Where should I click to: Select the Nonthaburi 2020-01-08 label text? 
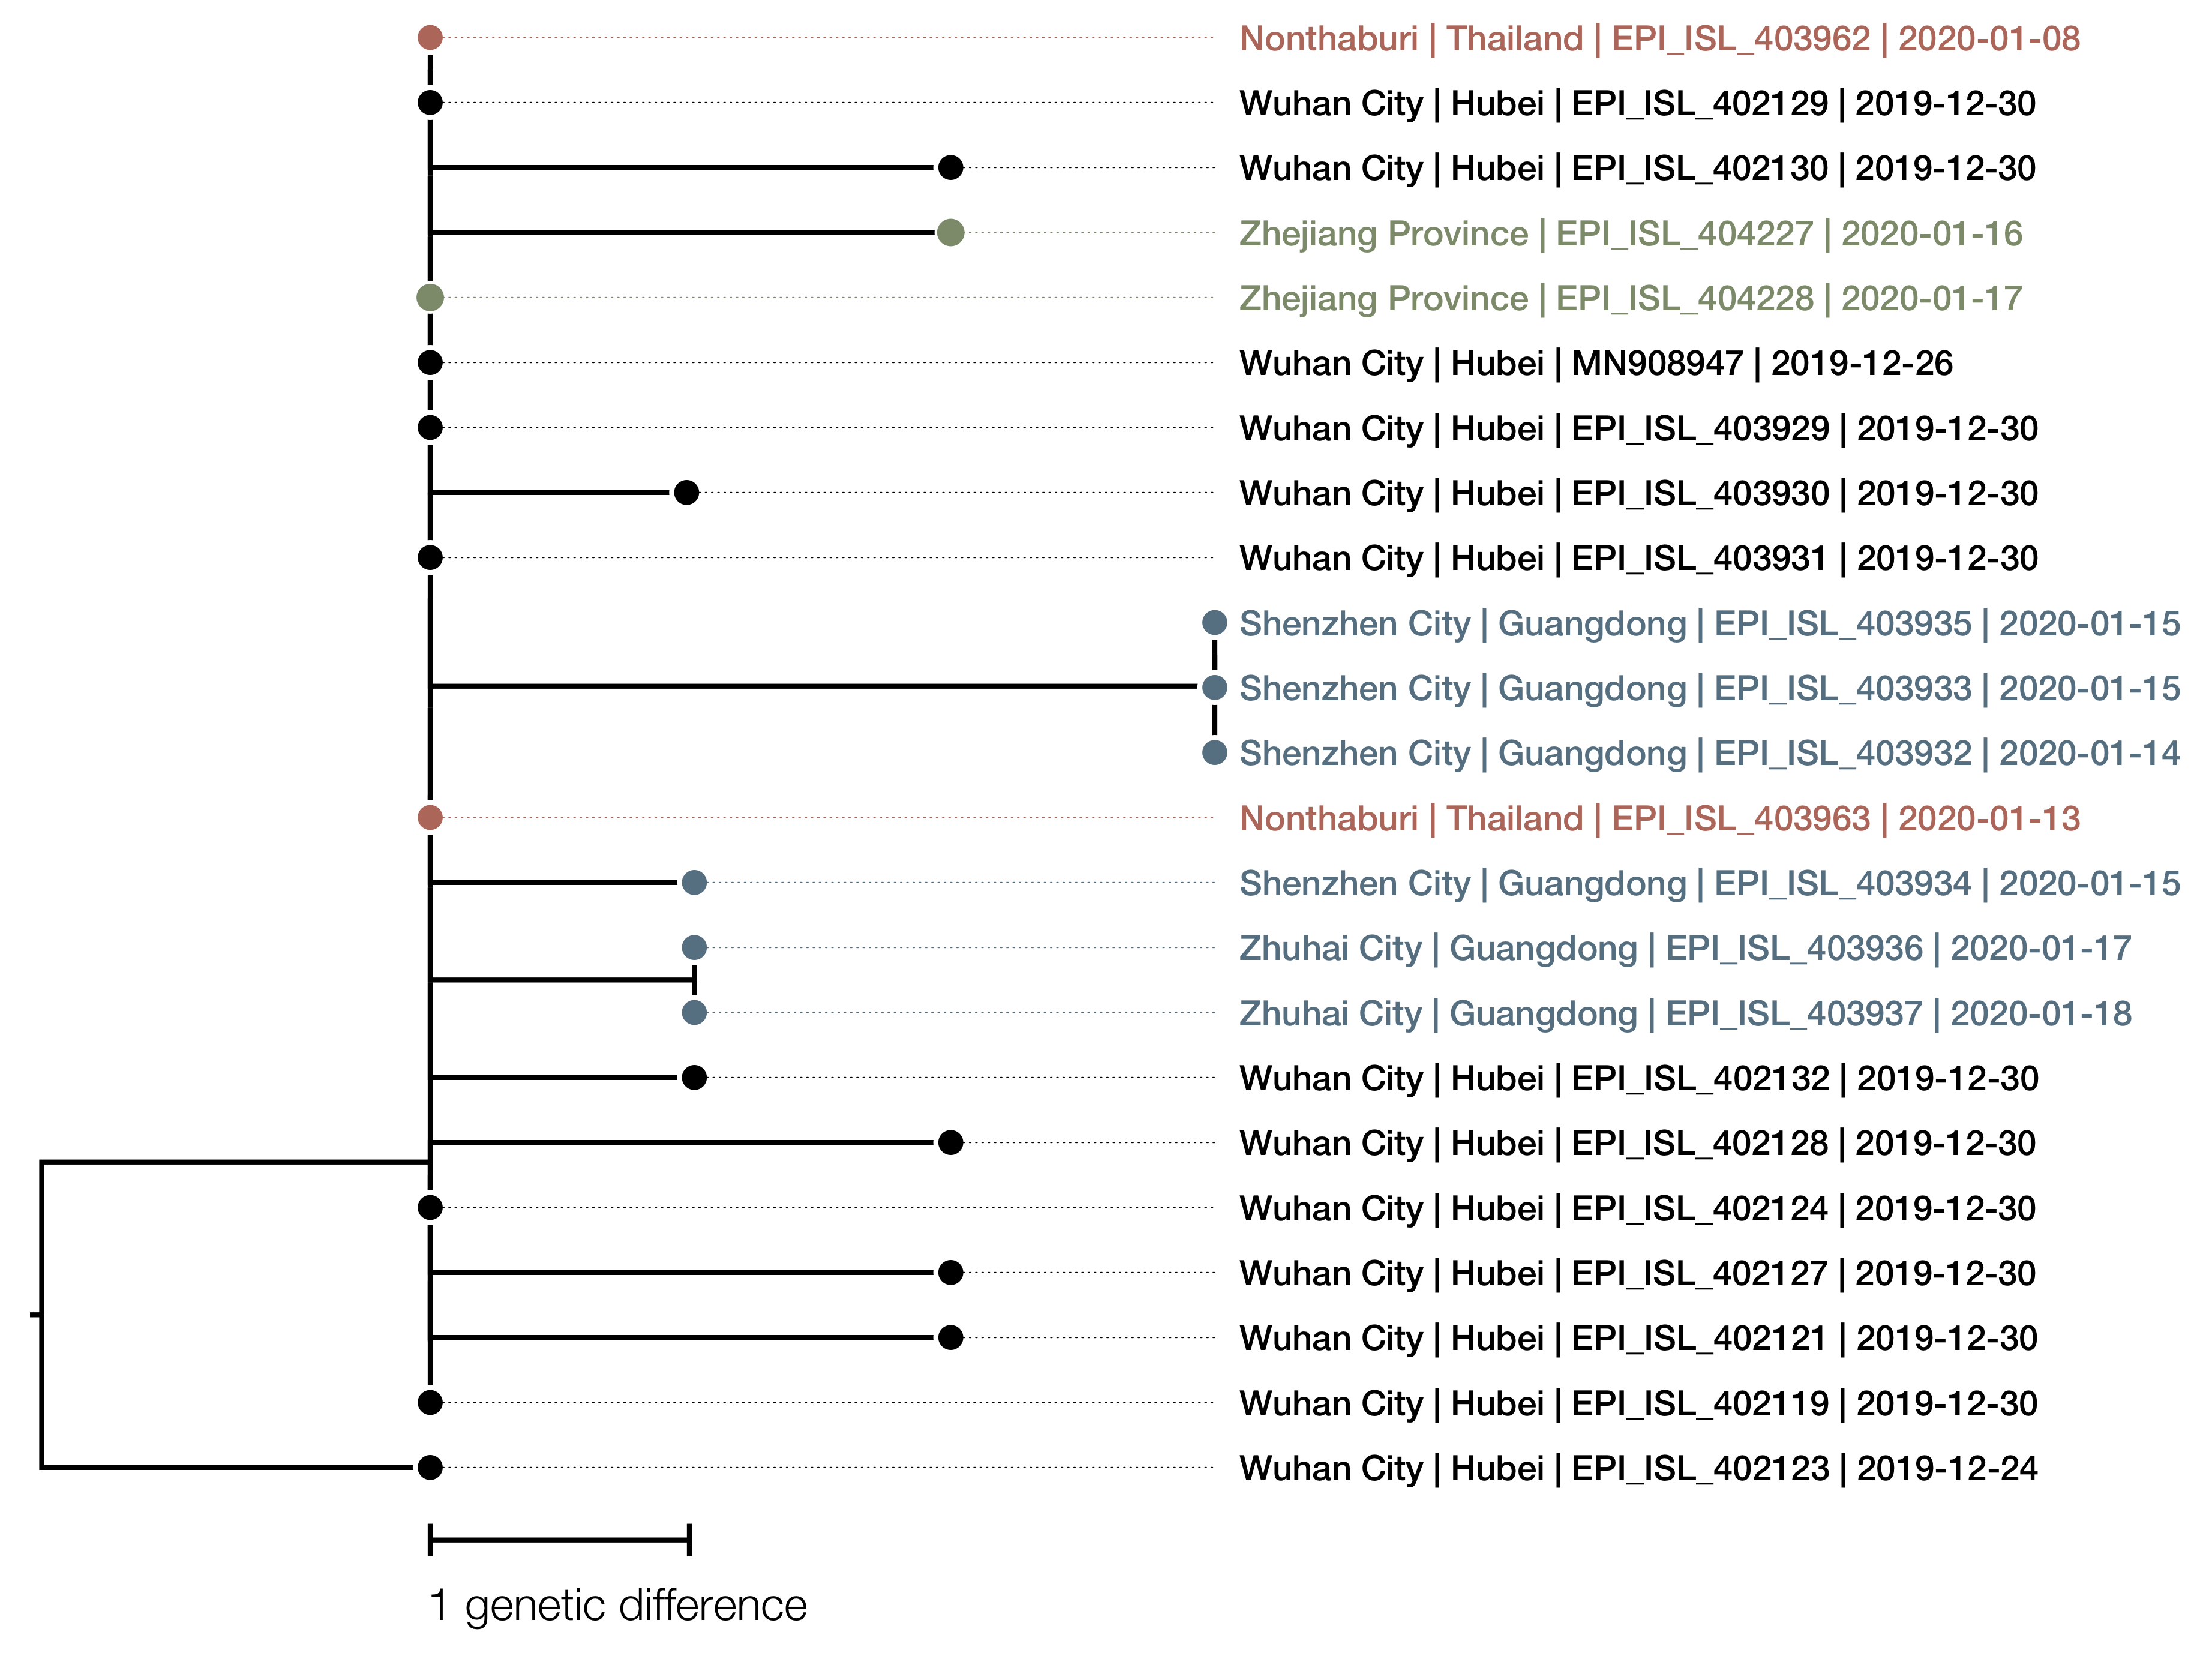click(1659, 39)
